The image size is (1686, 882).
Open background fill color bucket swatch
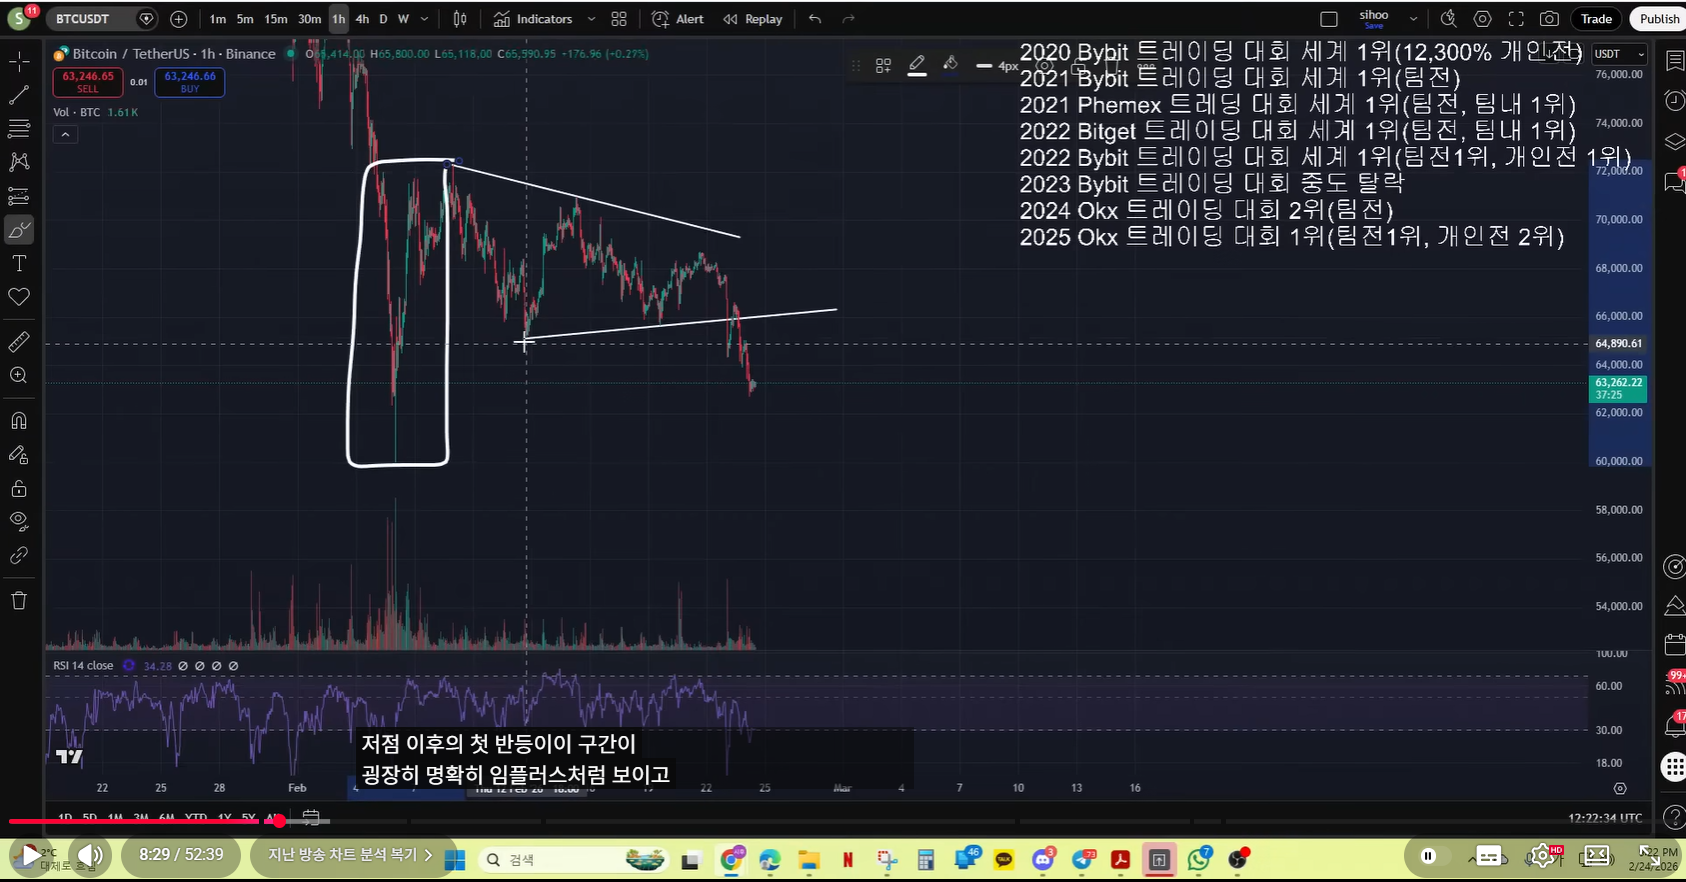[x=951, y=66]
